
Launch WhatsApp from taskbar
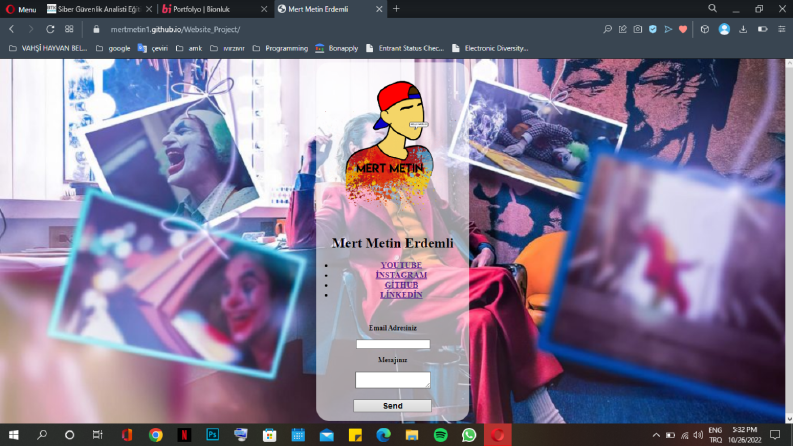click(469, 435)
